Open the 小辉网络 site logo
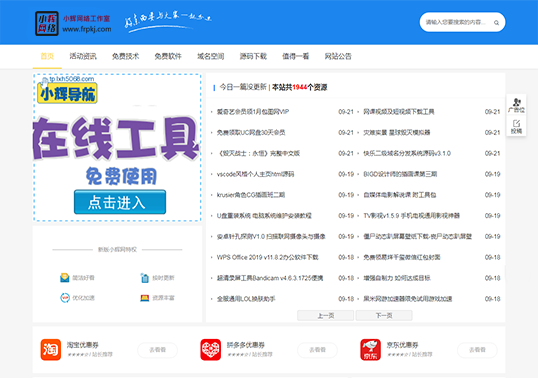Viewport: 538px width, 378px height. [47, 23]
